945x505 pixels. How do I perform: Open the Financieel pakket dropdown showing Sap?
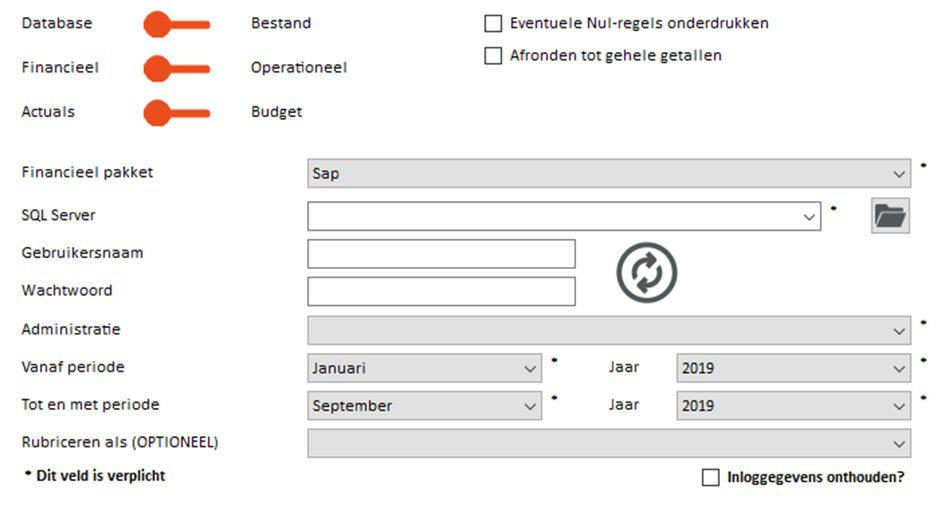[608, 173]
